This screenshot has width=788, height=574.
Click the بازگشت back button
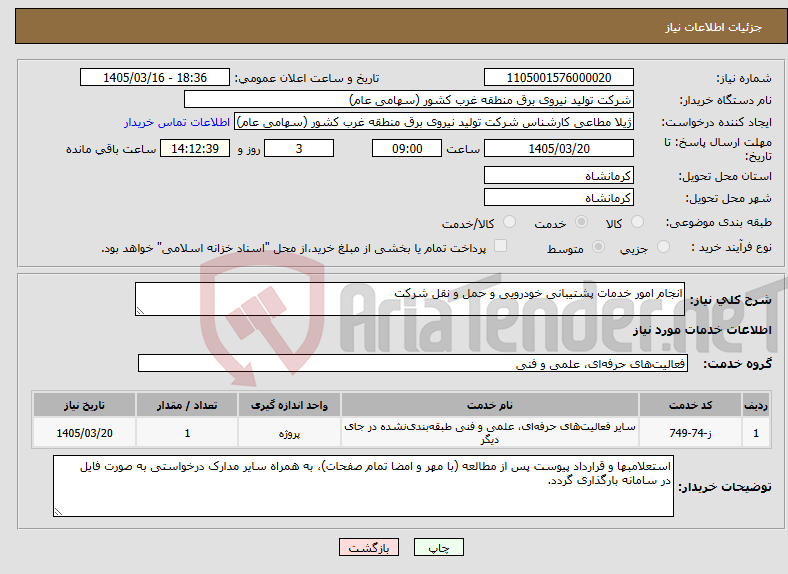click(x=369, y=547)
